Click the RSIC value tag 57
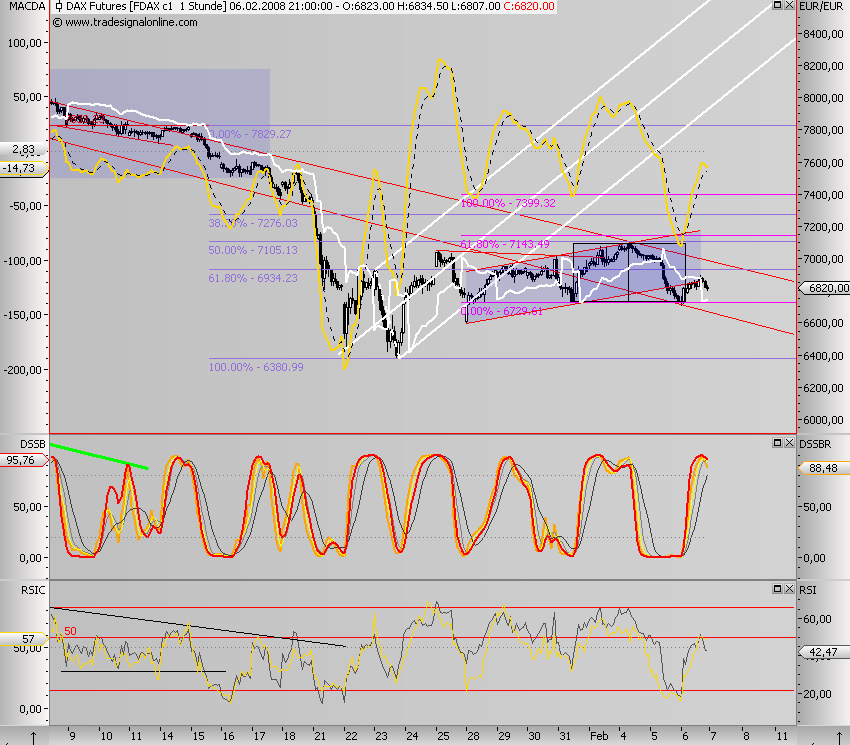 [x=24, y=639]
